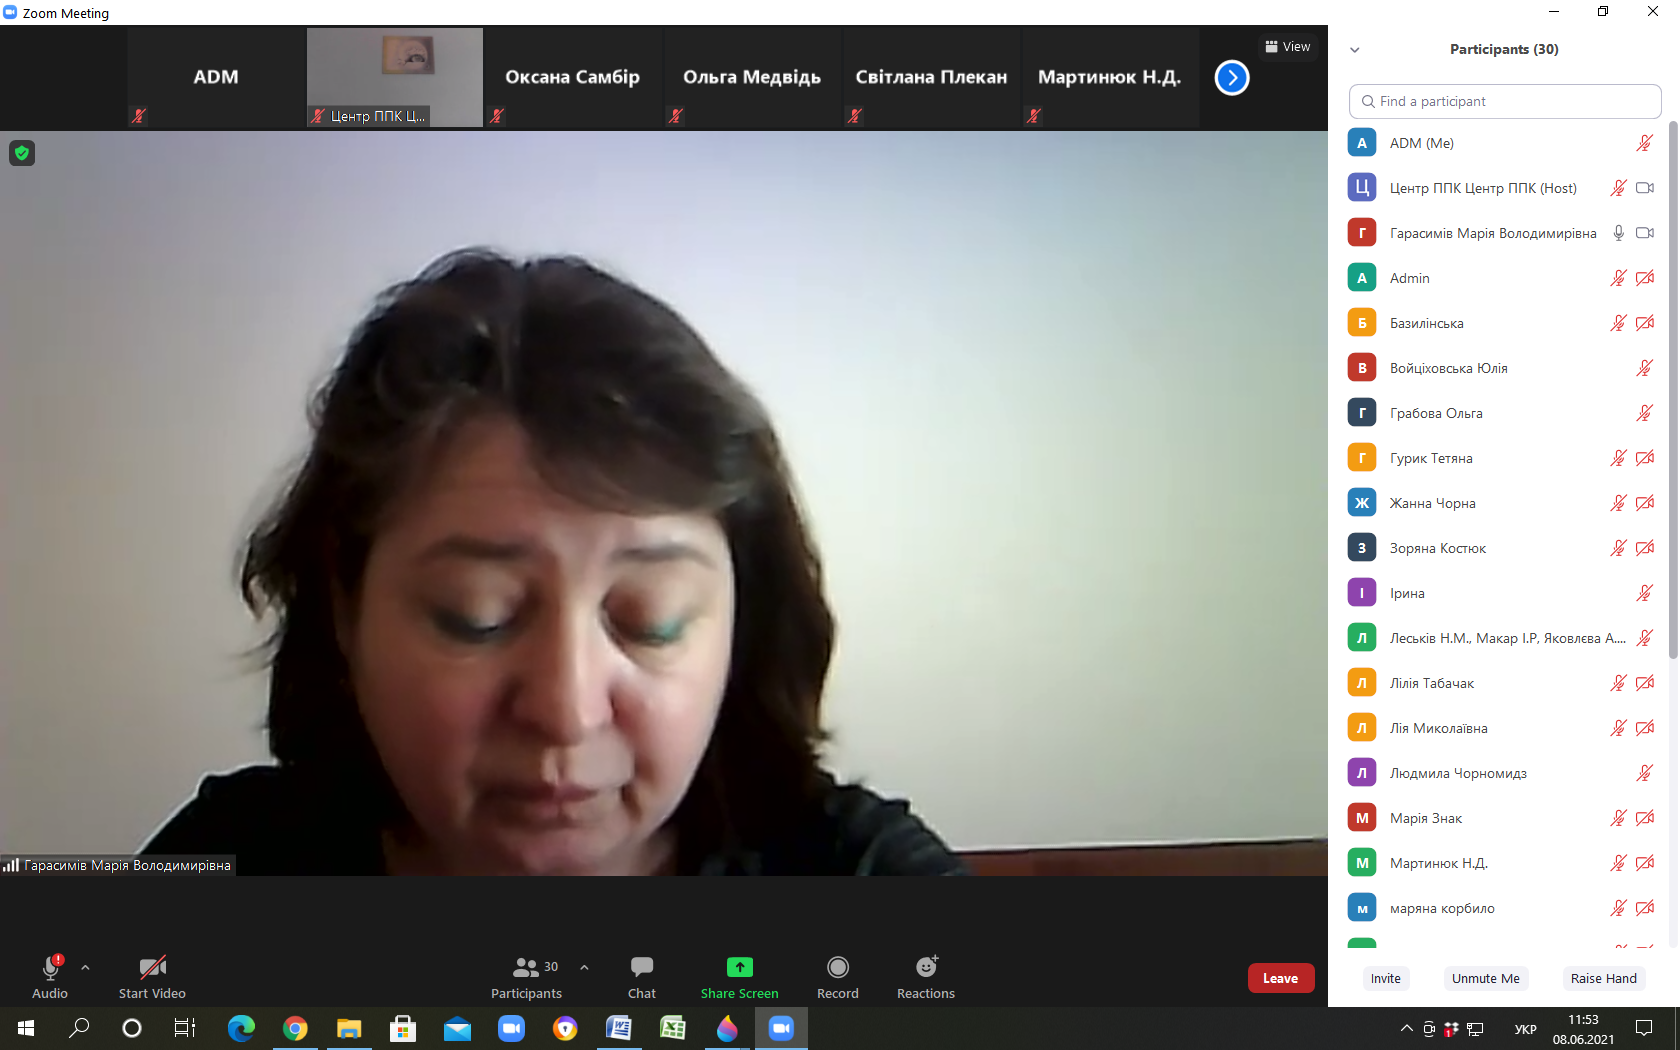Toggle mute icon for ADM (Me)
Image resolution: width=1680 pixels, height=1050 pixels.
[x=1644, y=143]
